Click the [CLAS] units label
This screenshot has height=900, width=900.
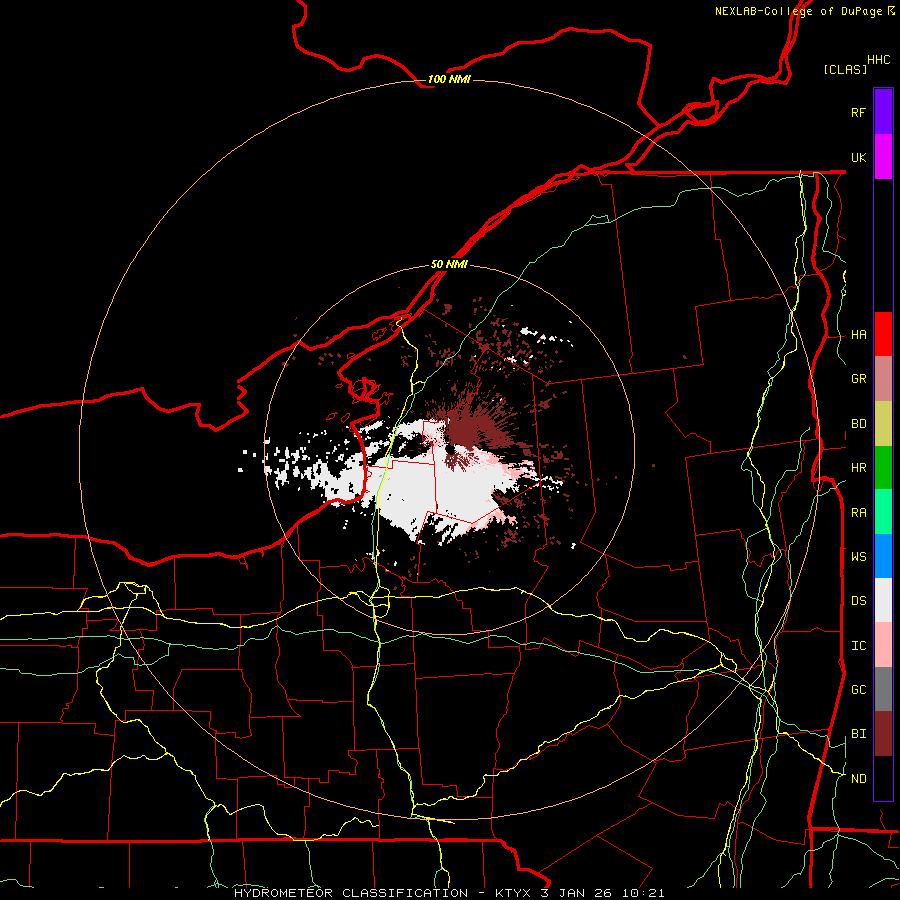coord(845,70)
